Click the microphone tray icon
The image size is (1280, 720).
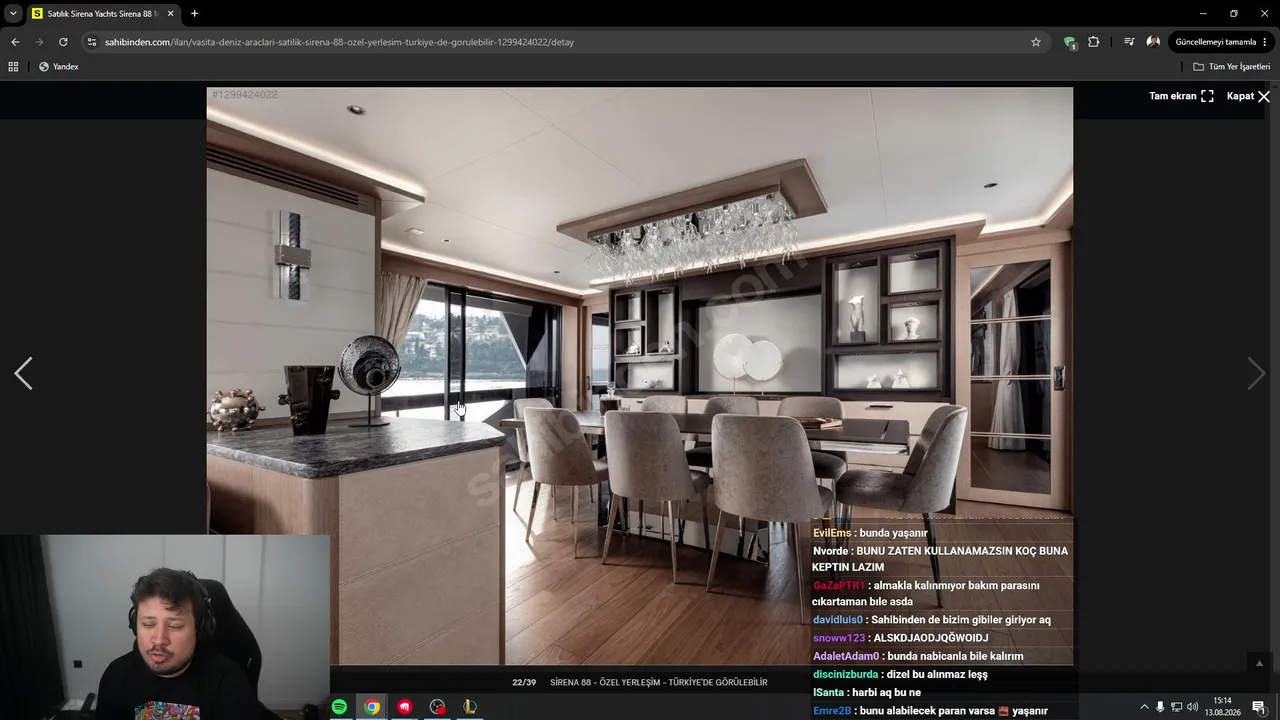tap(1160, 707)
